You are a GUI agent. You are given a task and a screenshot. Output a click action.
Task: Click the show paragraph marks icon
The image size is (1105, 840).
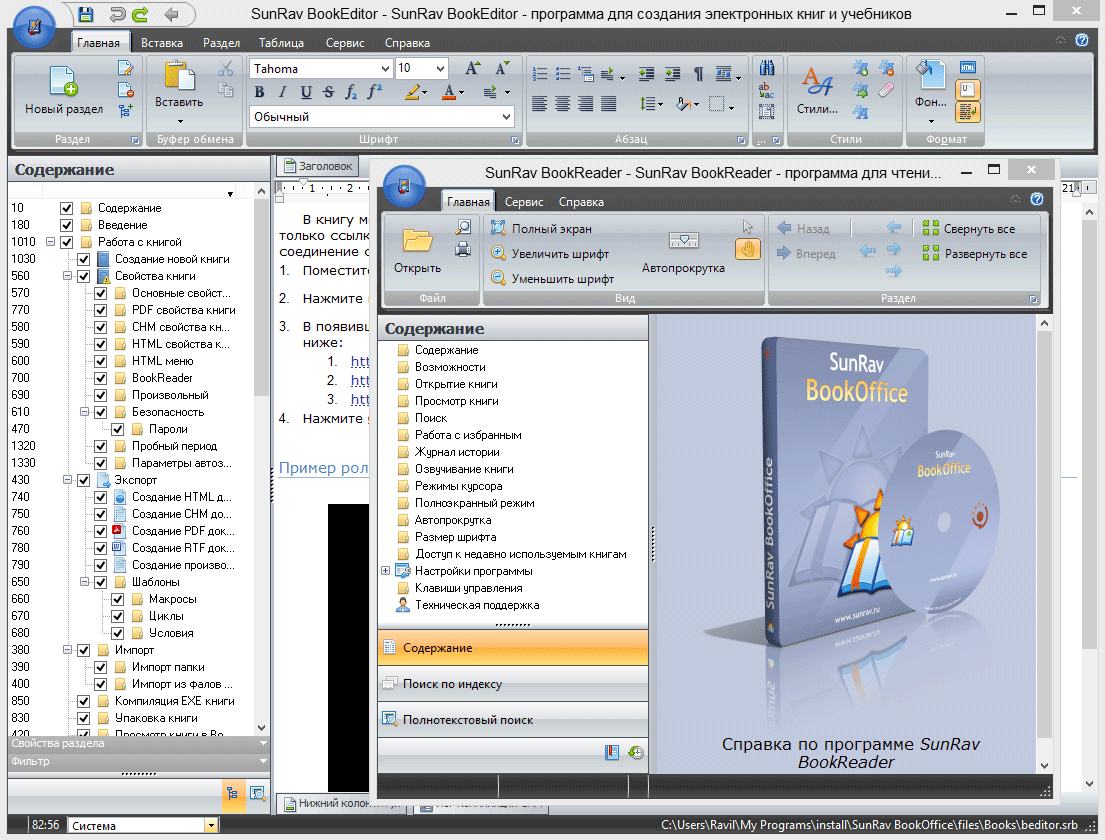point(698,73)
